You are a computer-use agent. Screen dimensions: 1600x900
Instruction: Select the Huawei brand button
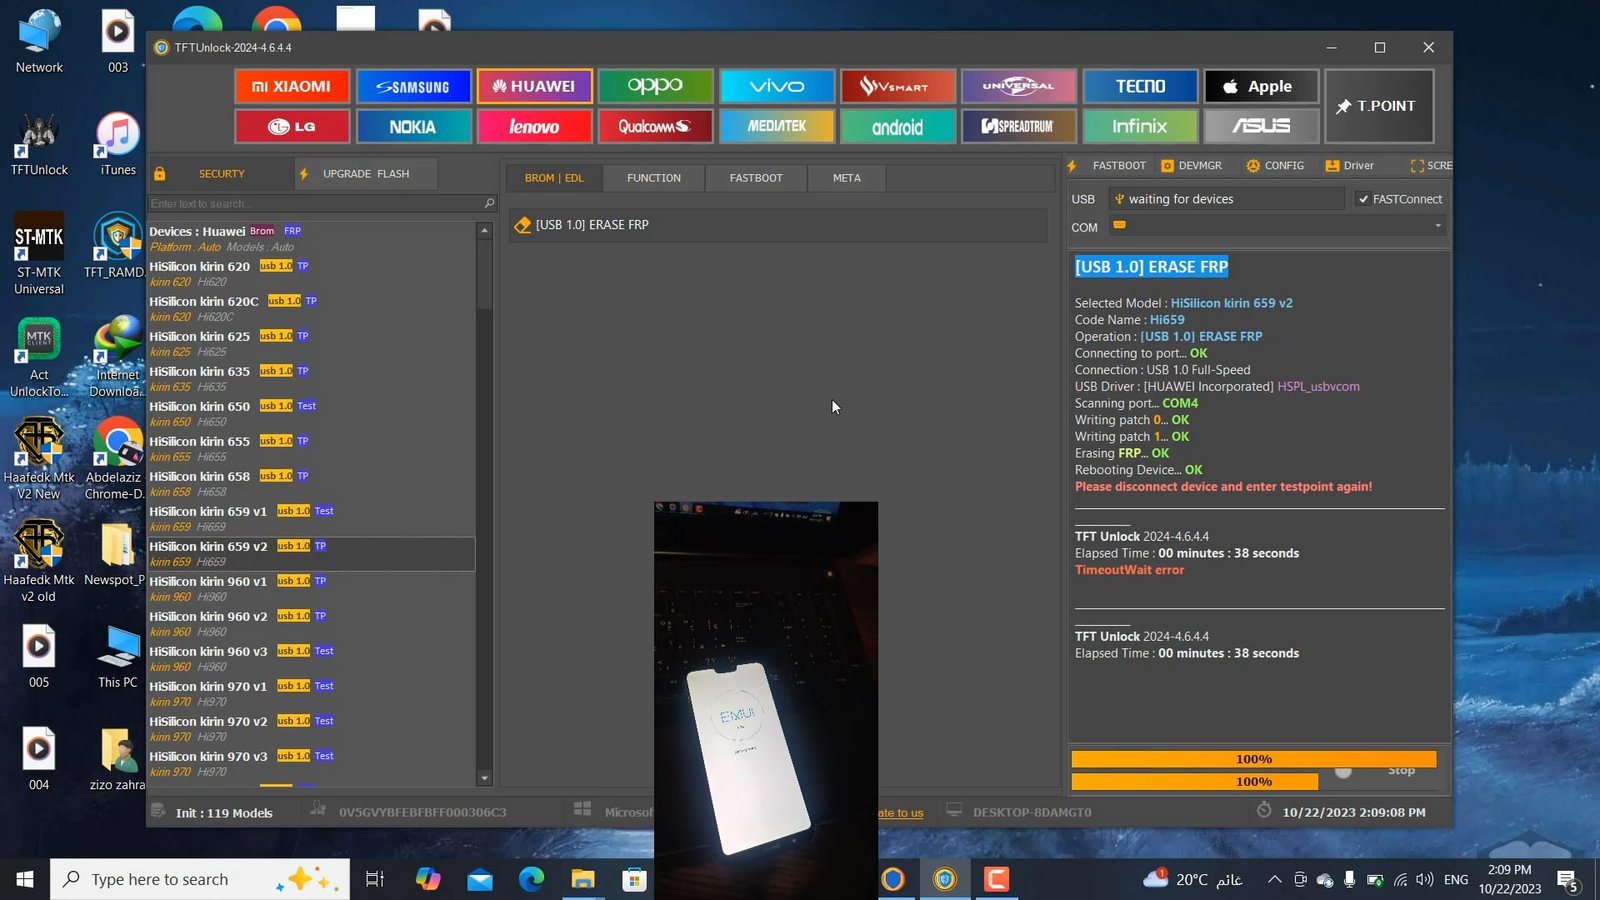(x=534, y=86)
